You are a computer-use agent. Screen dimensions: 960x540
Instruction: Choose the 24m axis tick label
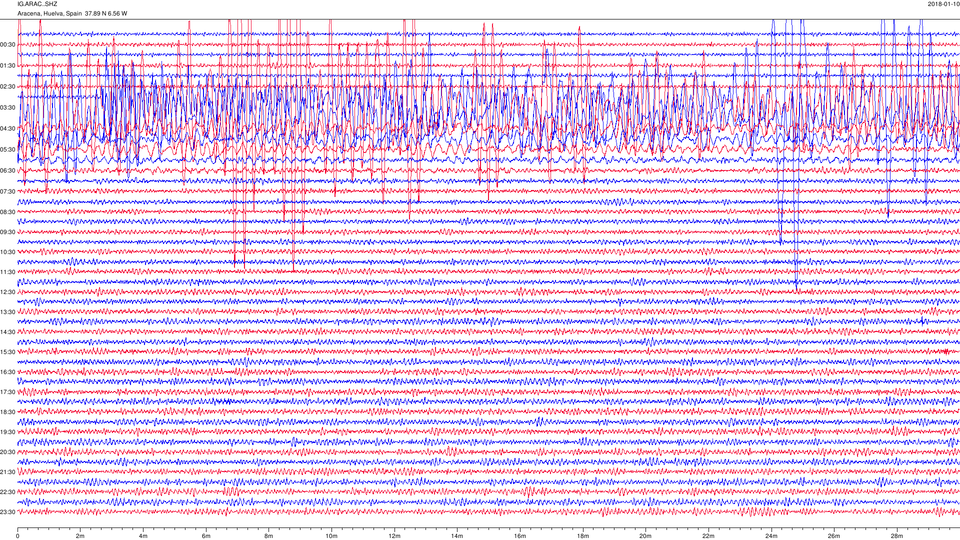tap(771, 536)
